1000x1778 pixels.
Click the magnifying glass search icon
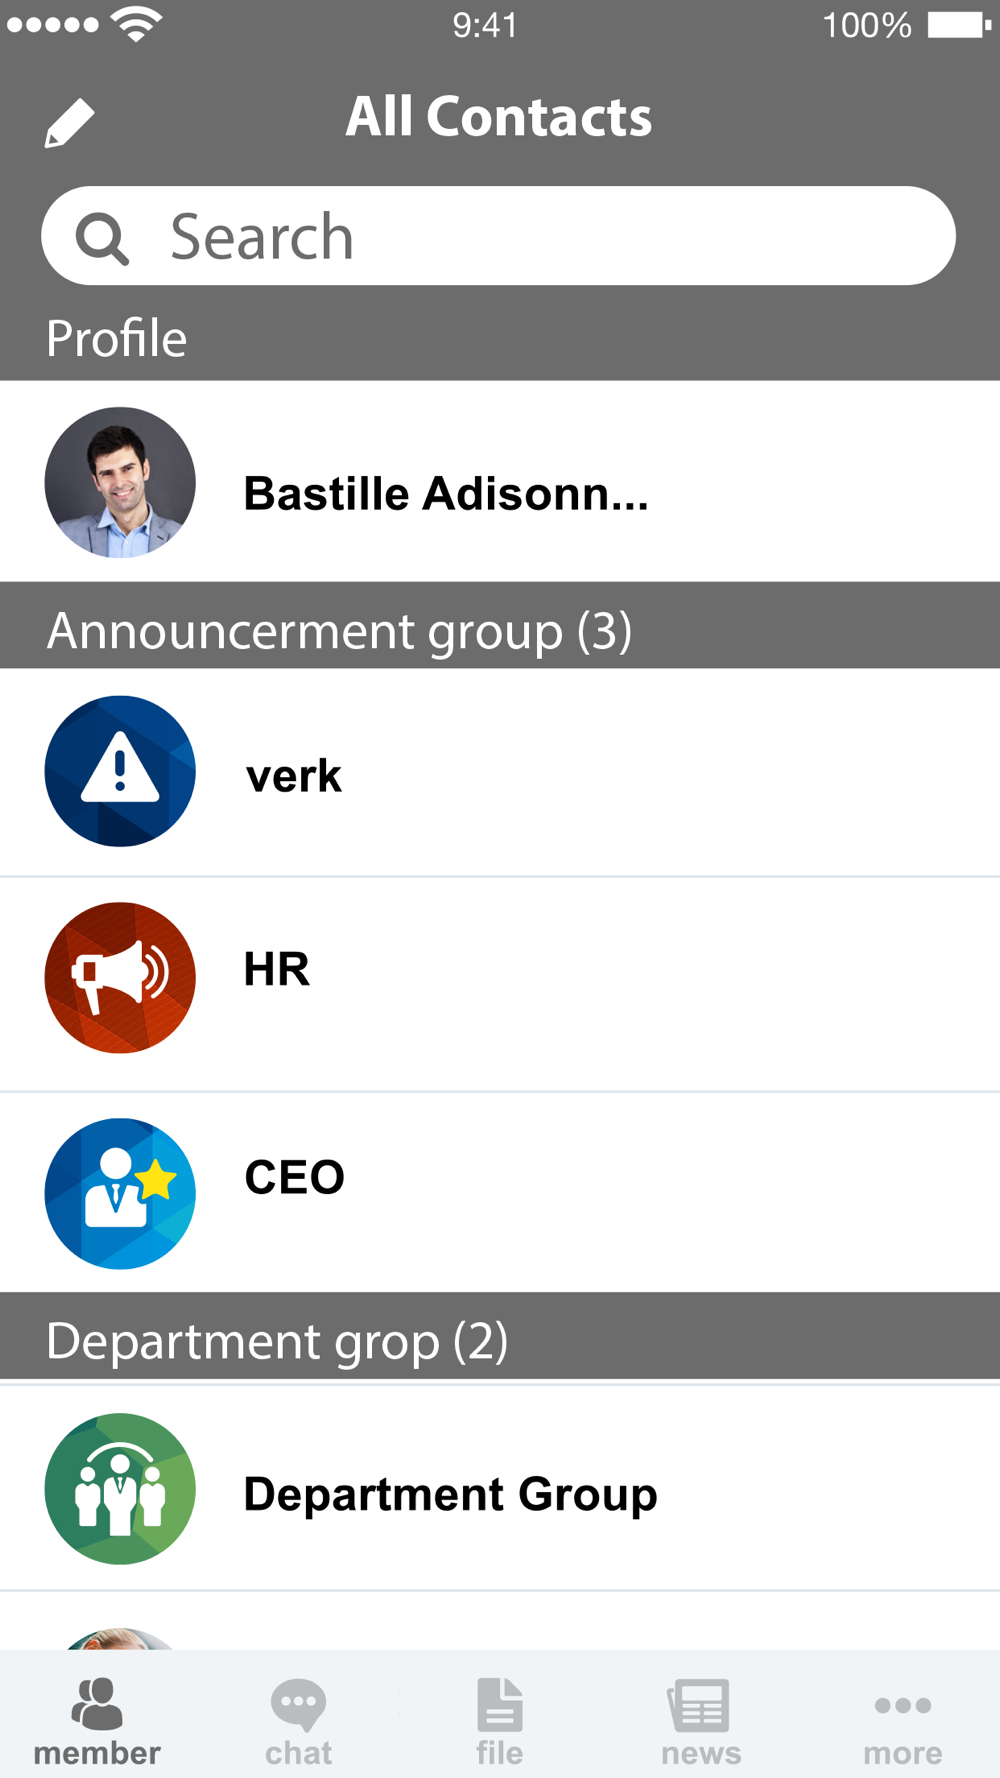102,238
